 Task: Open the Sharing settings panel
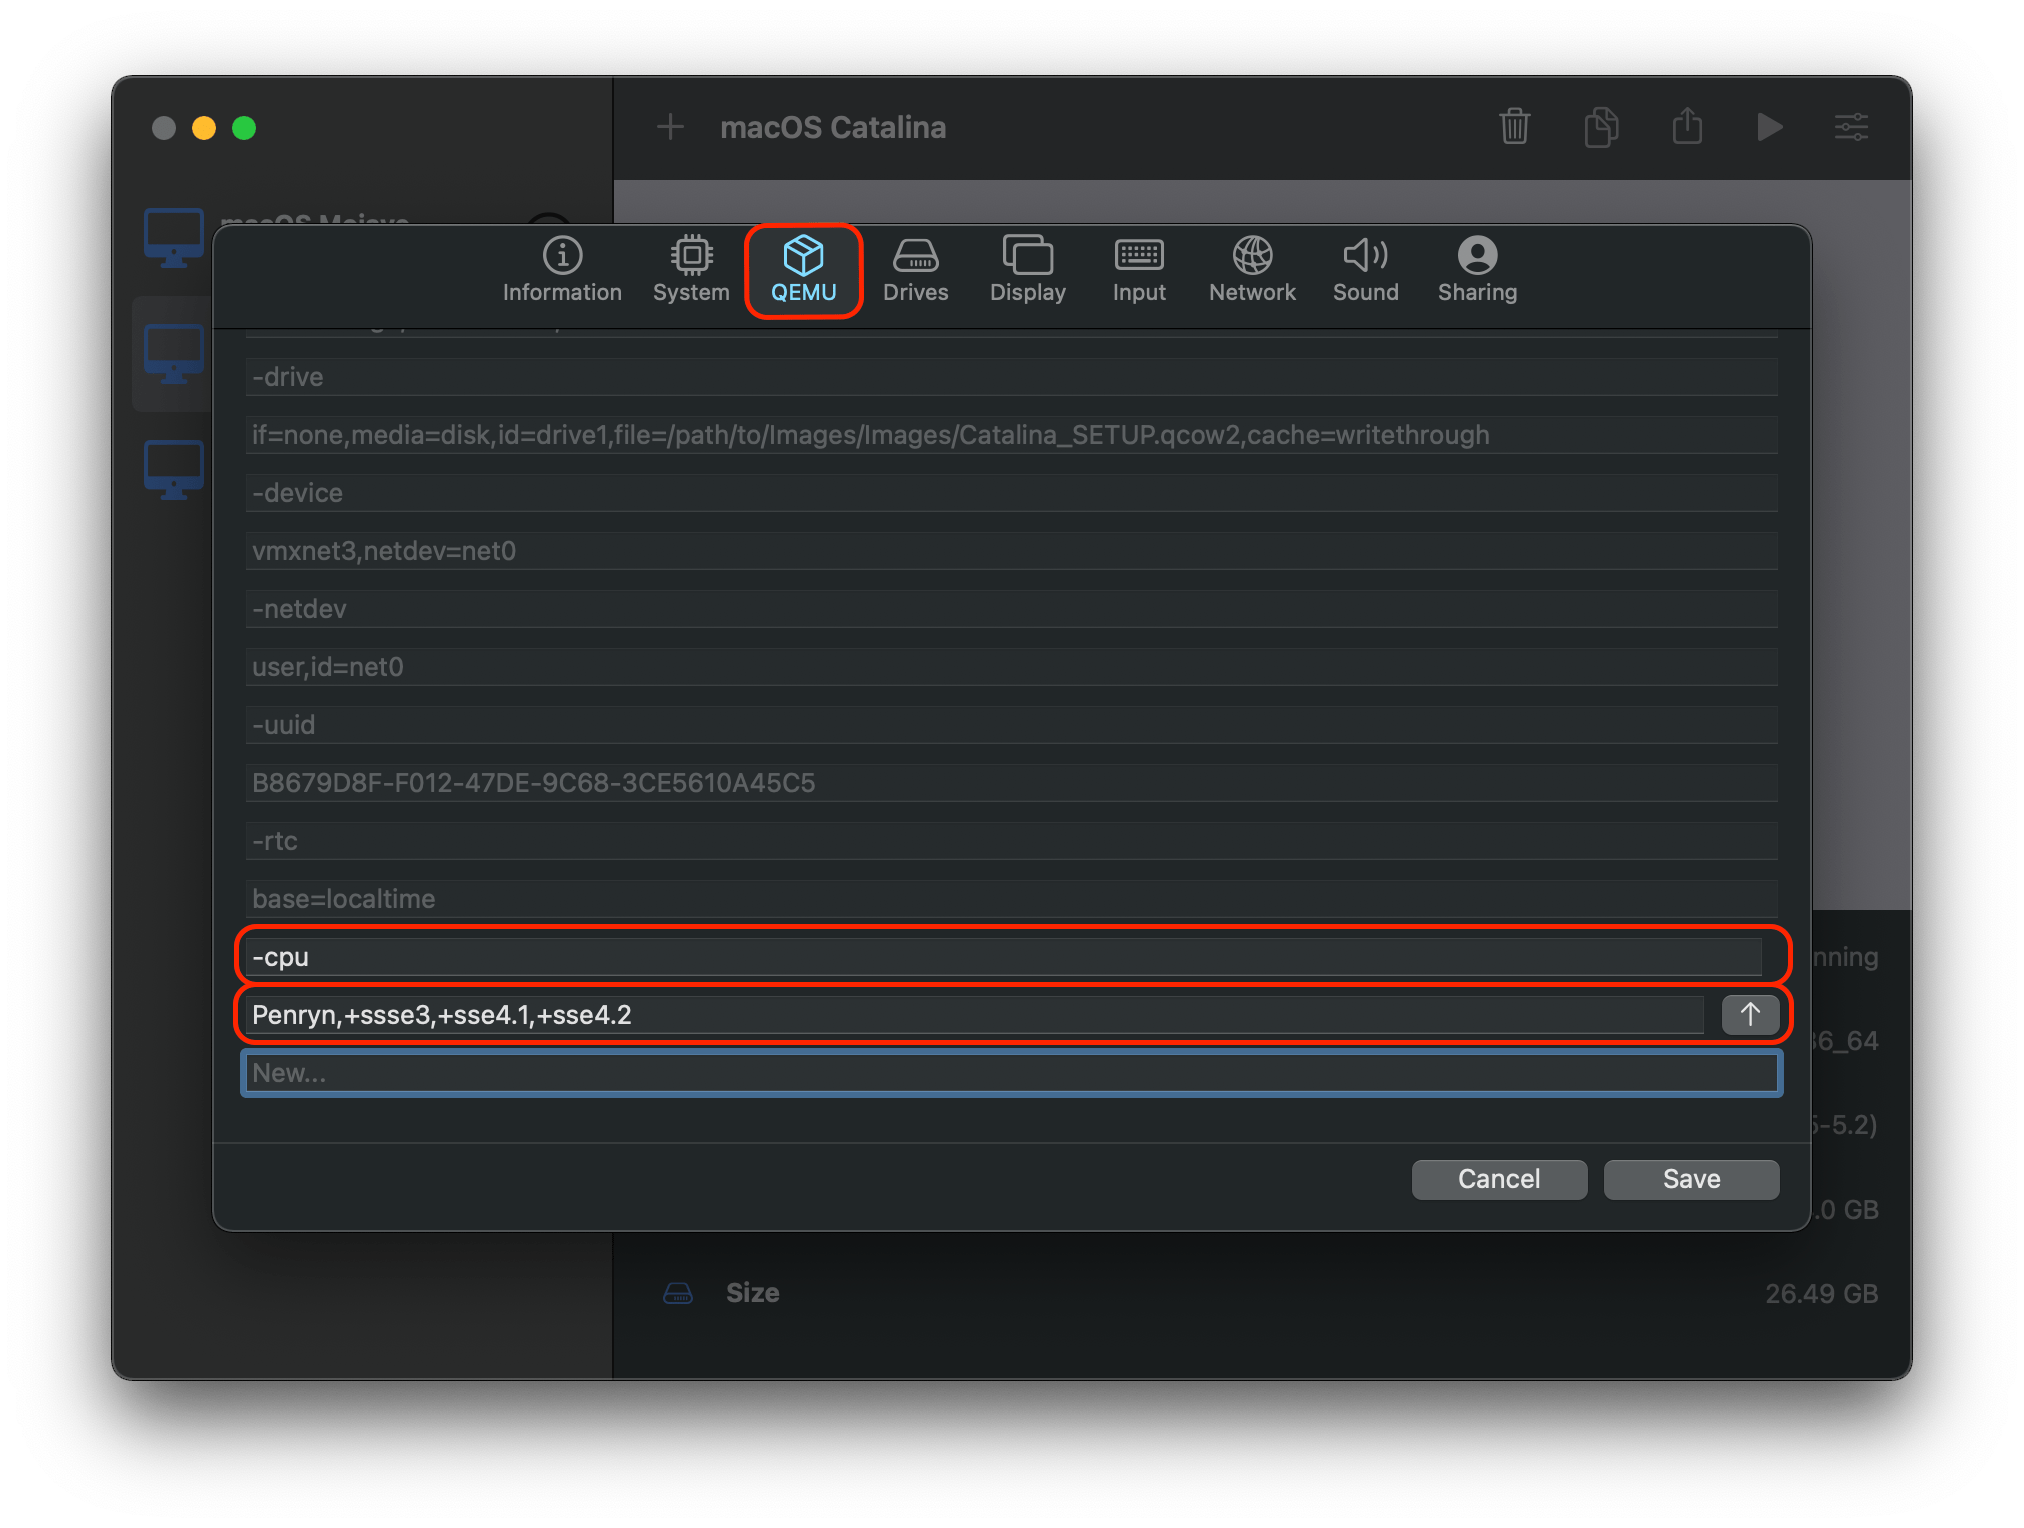coord(1477,269)
